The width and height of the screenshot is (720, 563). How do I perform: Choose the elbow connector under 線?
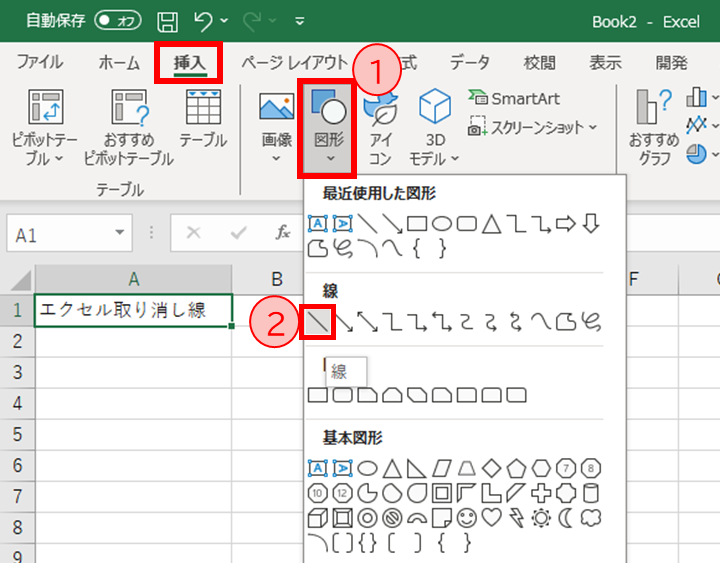[393, 321]
